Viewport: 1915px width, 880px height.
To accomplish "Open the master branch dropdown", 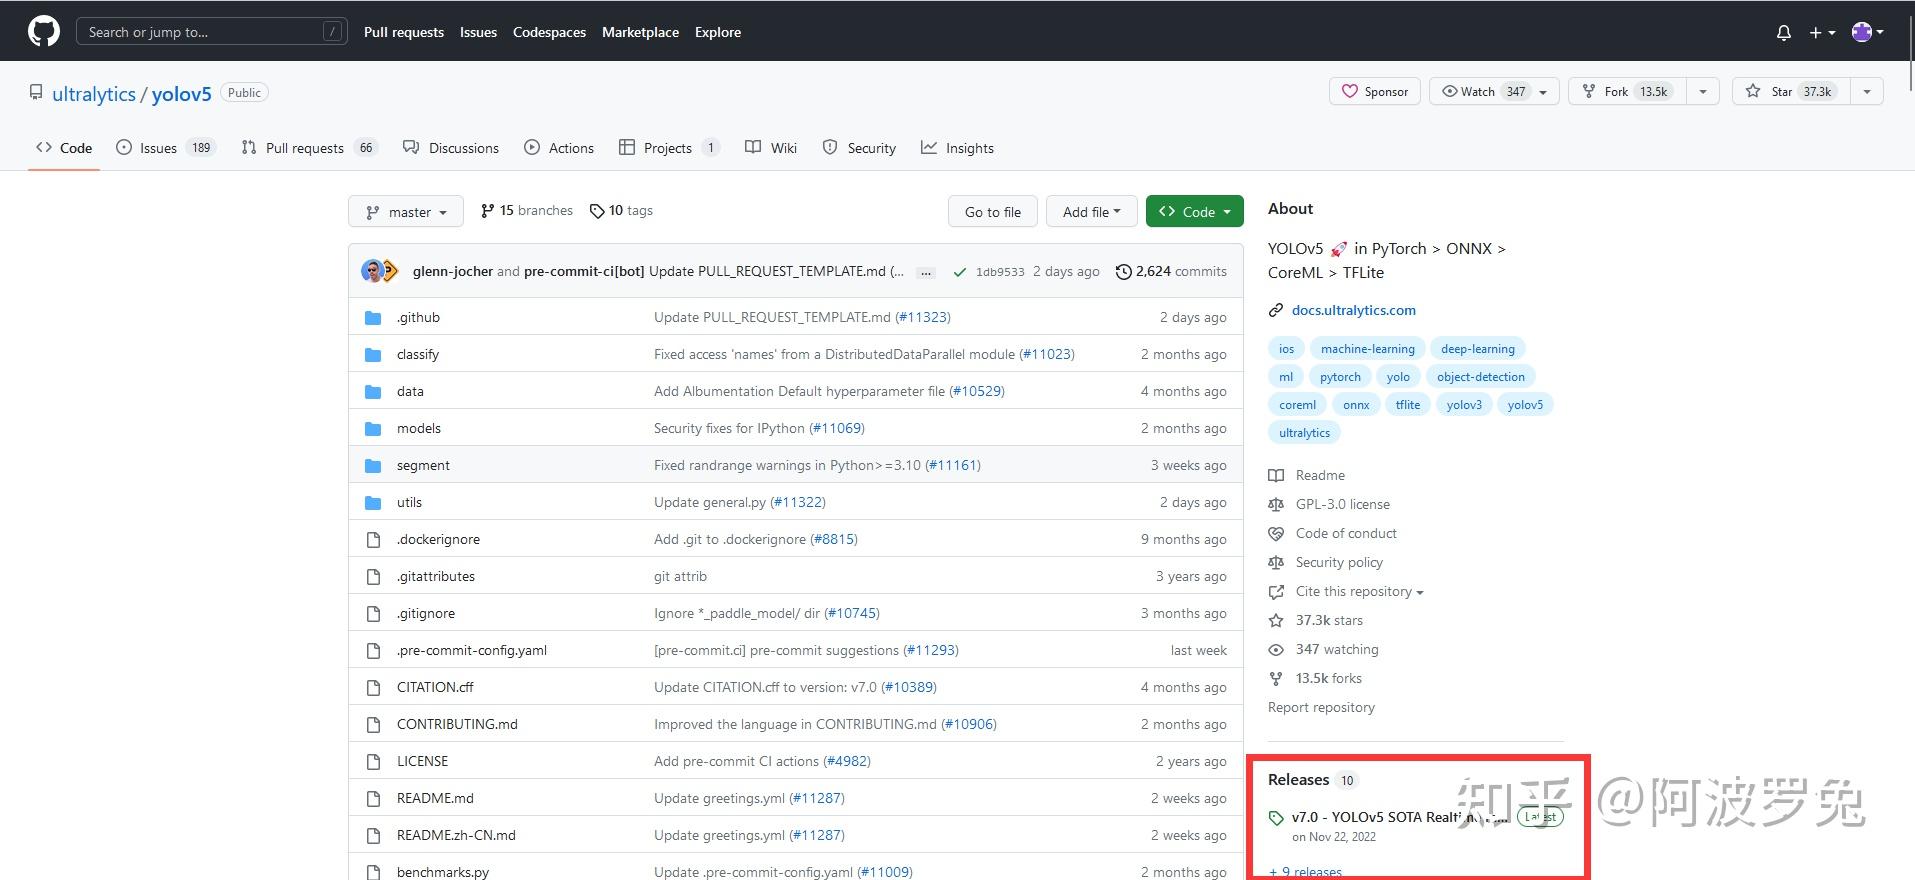I will click(405, 212).
